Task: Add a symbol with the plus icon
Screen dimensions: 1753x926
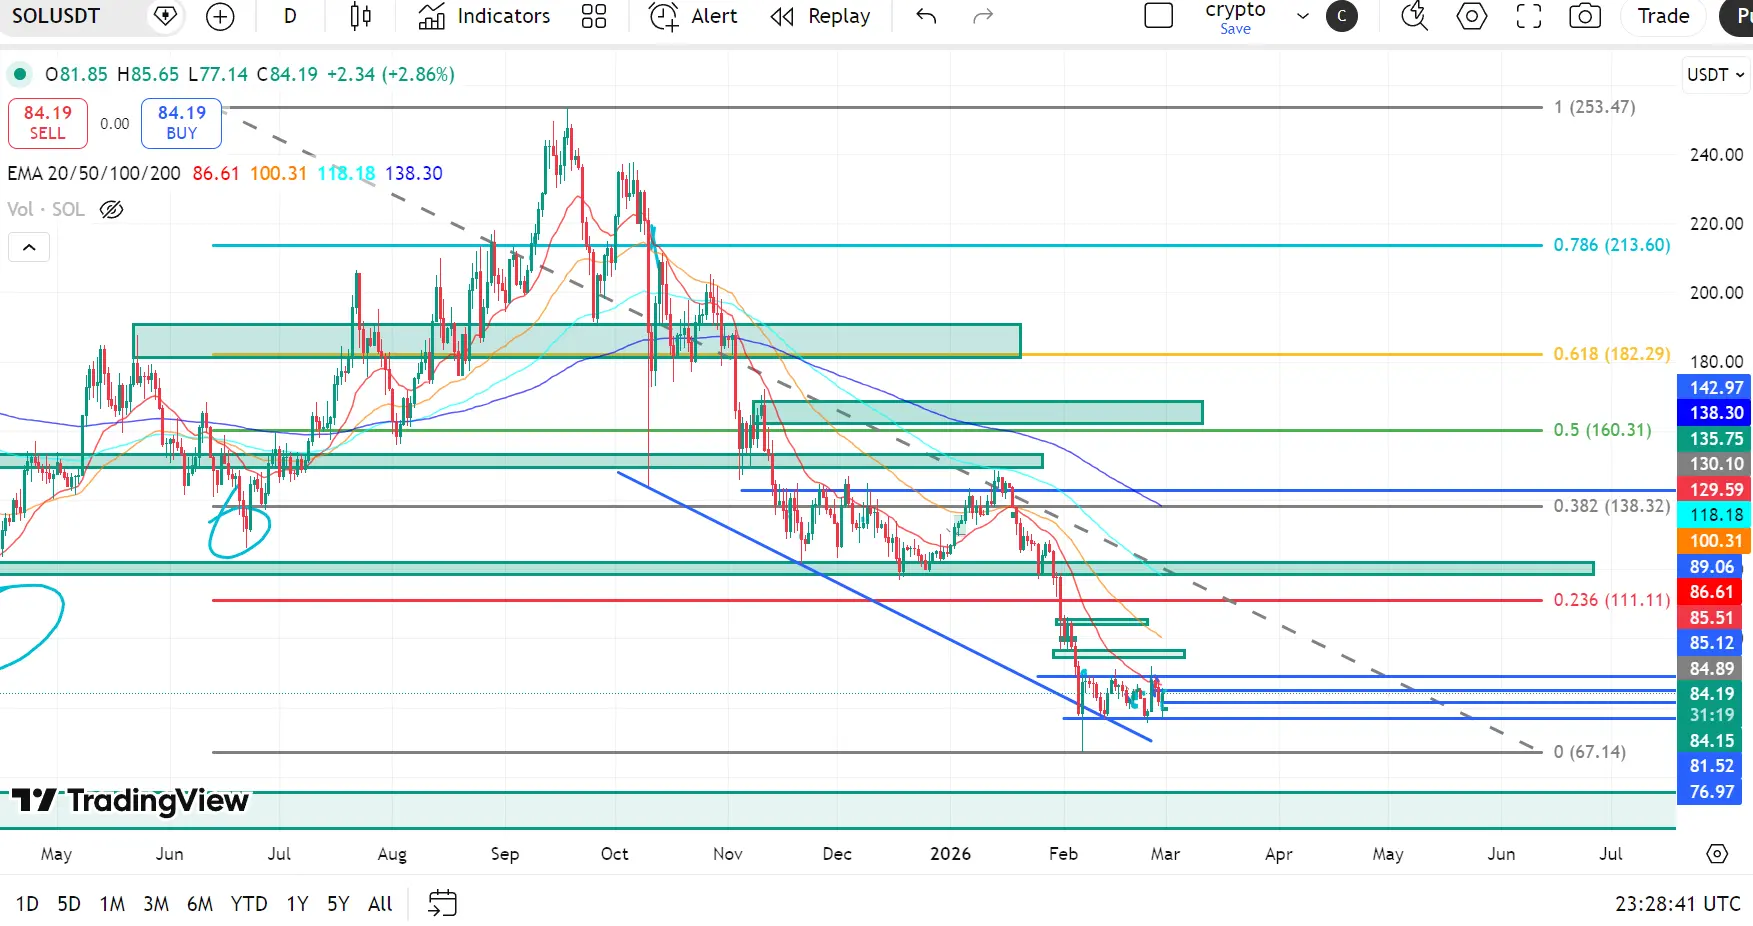Action: [x=220, y=16]
